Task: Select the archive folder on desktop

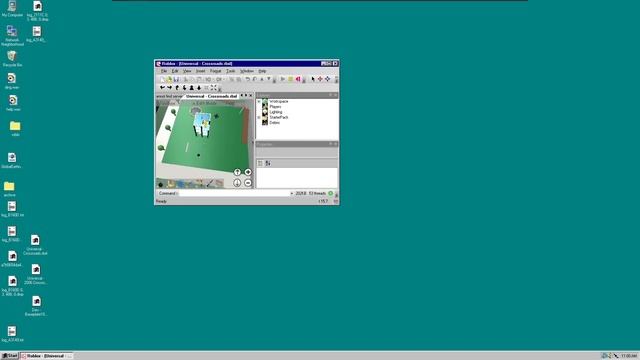Action: pyautogui.click(x=9, y=189)
